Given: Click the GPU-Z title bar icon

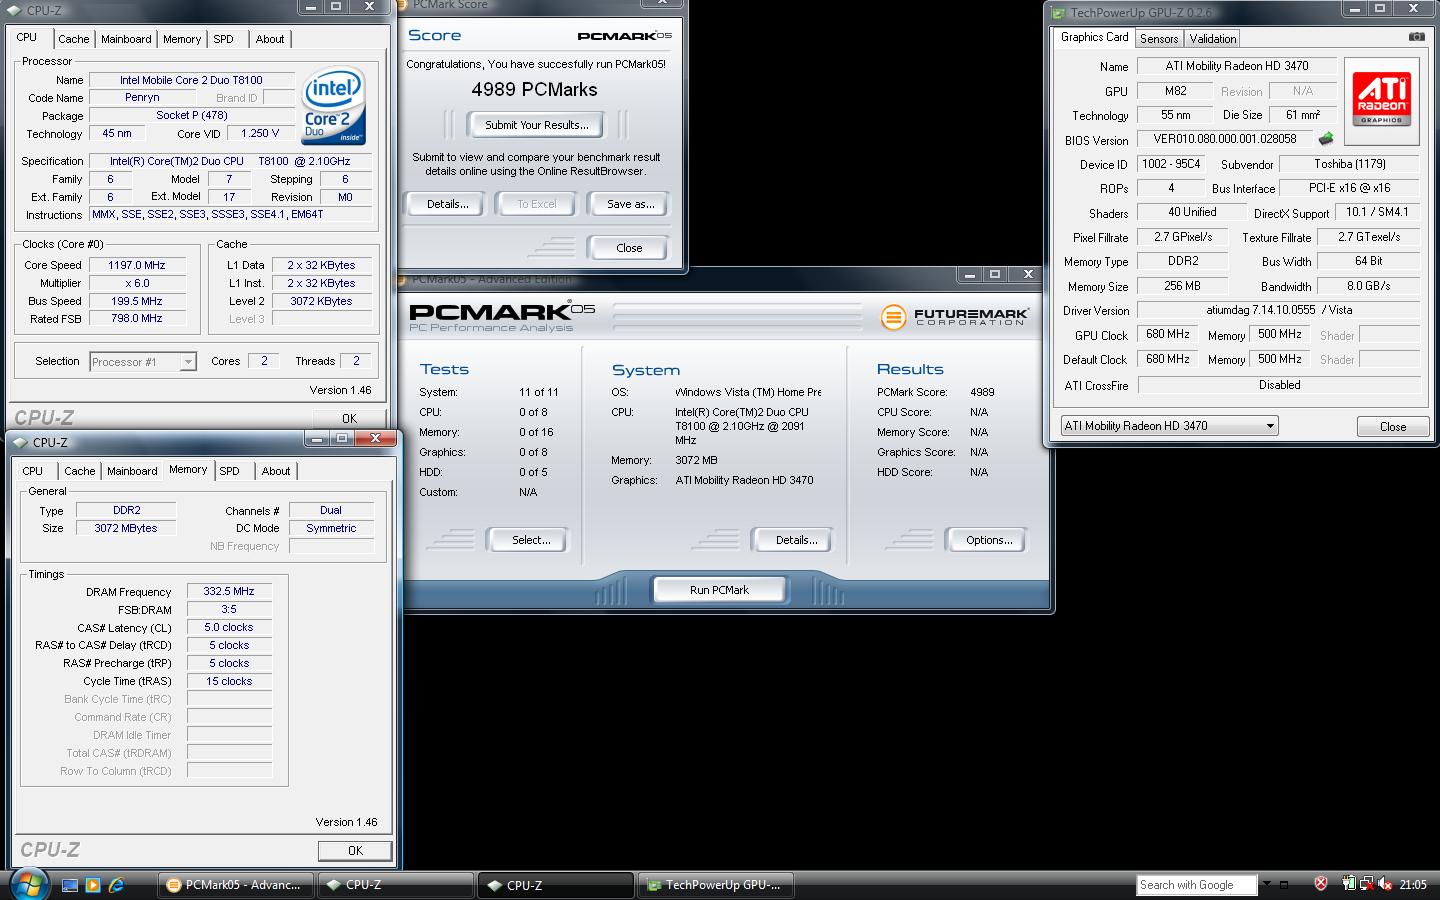Looking at the screenshot, I should 1059,13.
